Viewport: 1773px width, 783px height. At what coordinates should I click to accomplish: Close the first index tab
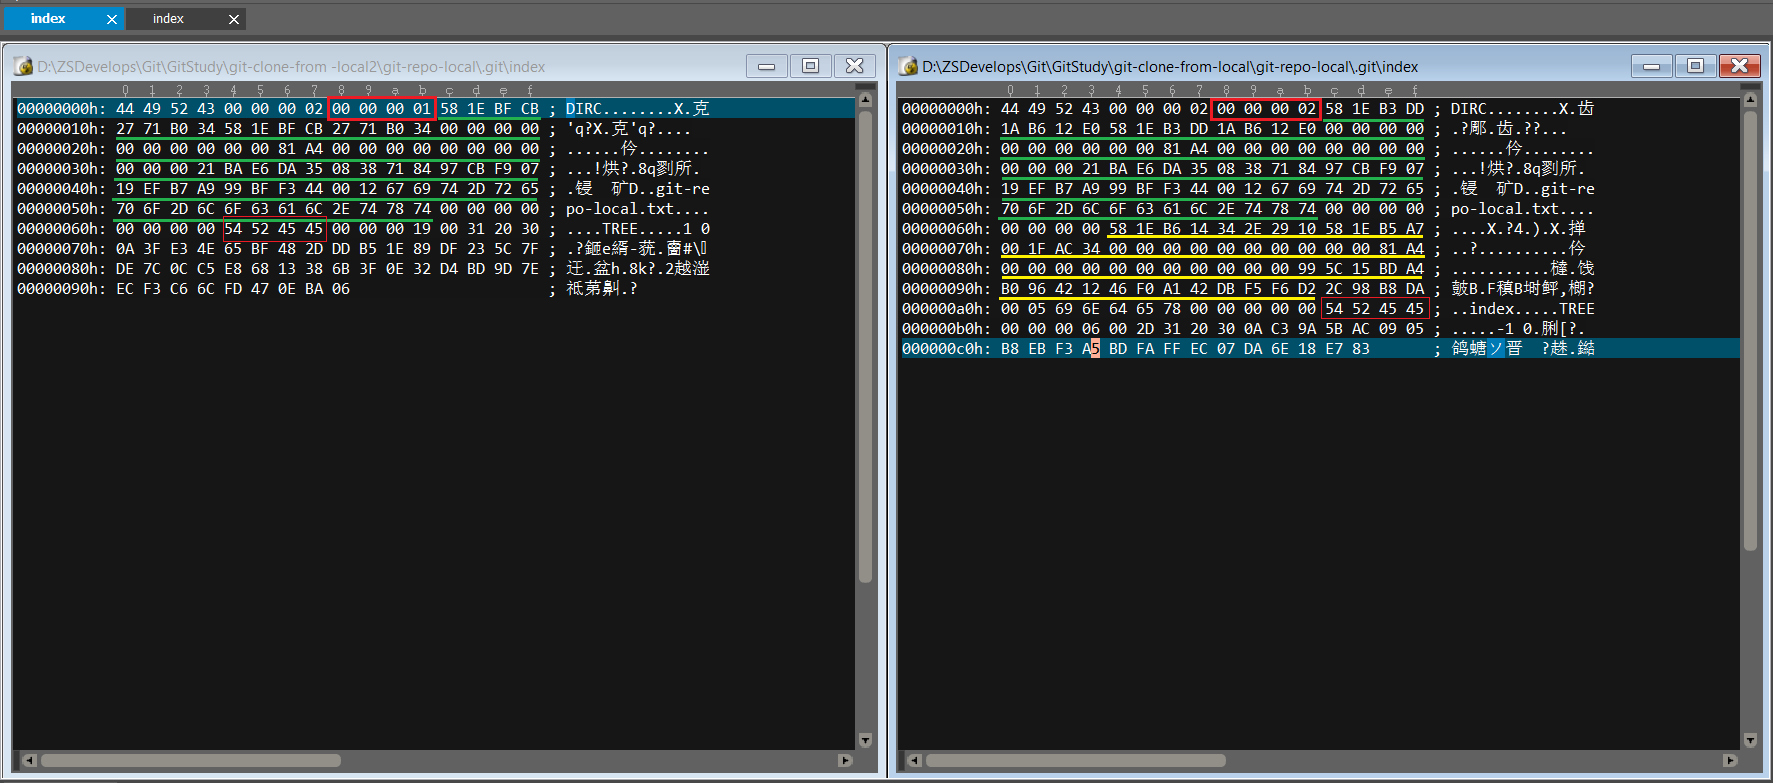point(112,19)
